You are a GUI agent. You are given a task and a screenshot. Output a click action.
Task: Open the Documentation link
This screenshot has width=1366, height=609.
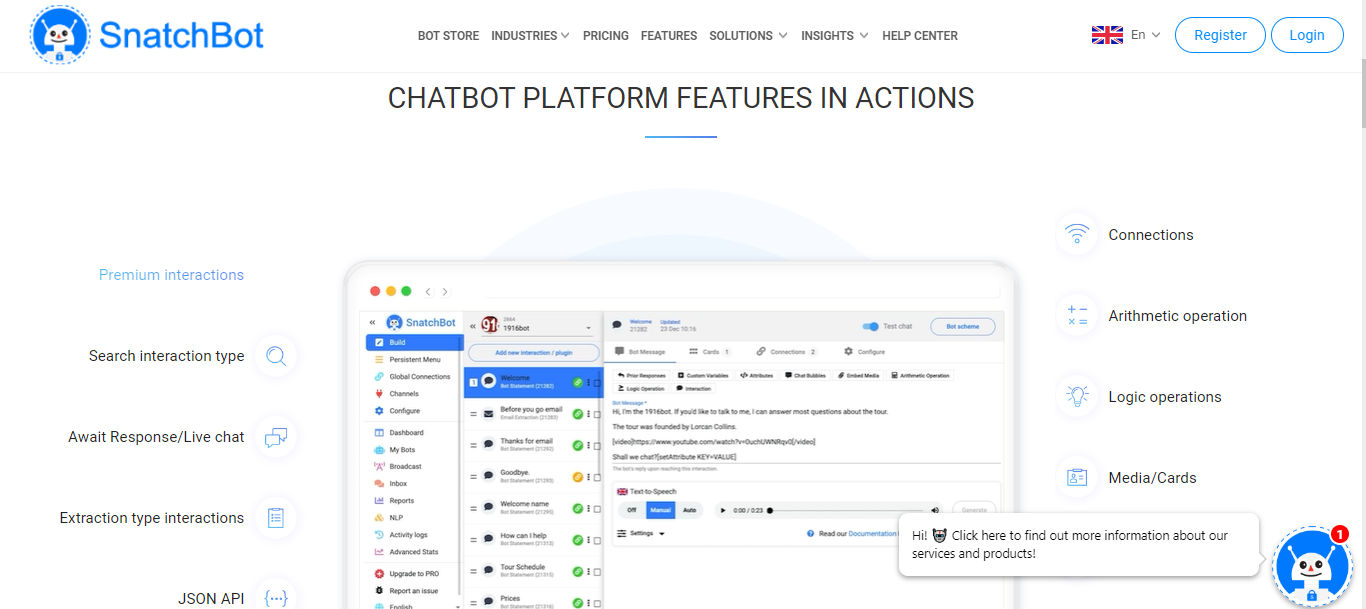coord(872,533)
